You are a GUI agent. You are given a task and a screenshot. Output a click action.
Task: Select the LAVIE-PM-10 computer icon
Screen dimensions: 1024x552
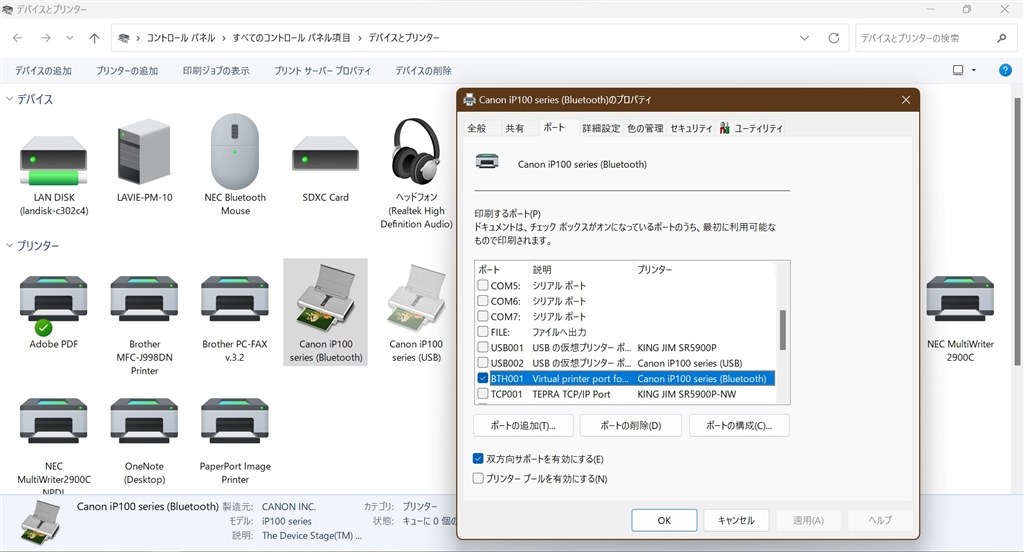pos(144,152)
